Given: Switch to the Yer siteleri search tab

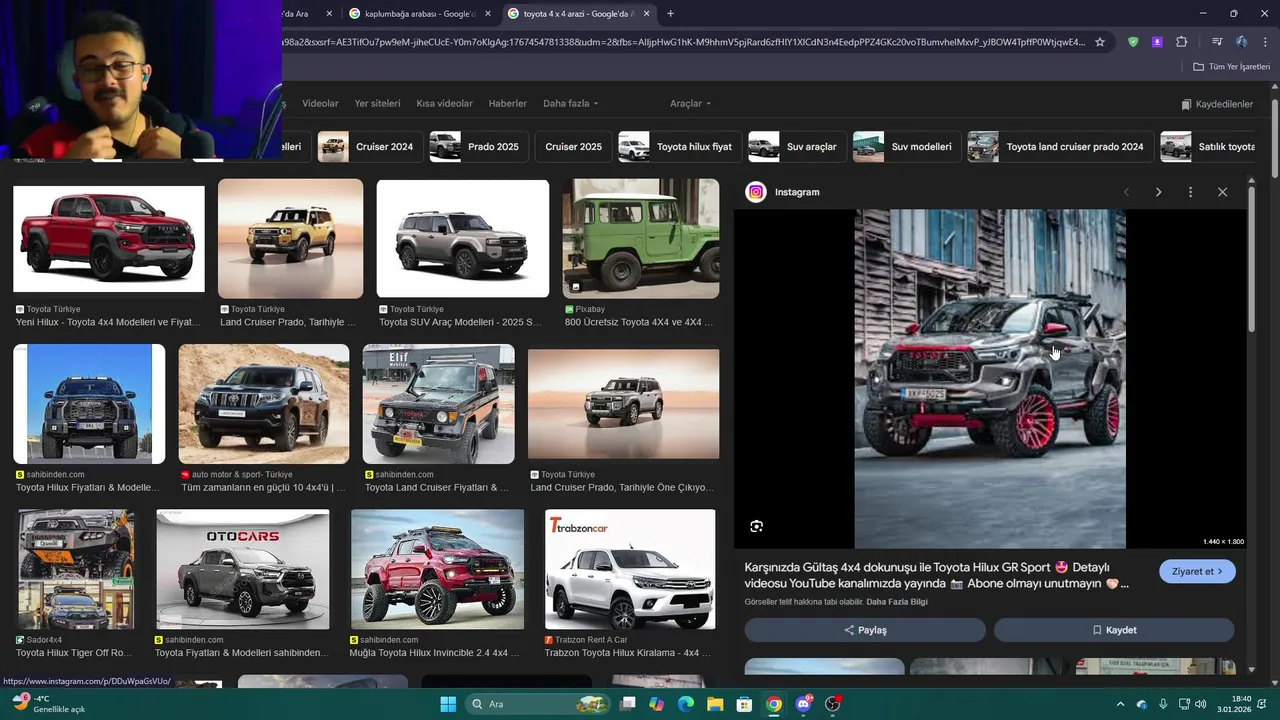Looking at the screenshot, I should tap(377, 103).
